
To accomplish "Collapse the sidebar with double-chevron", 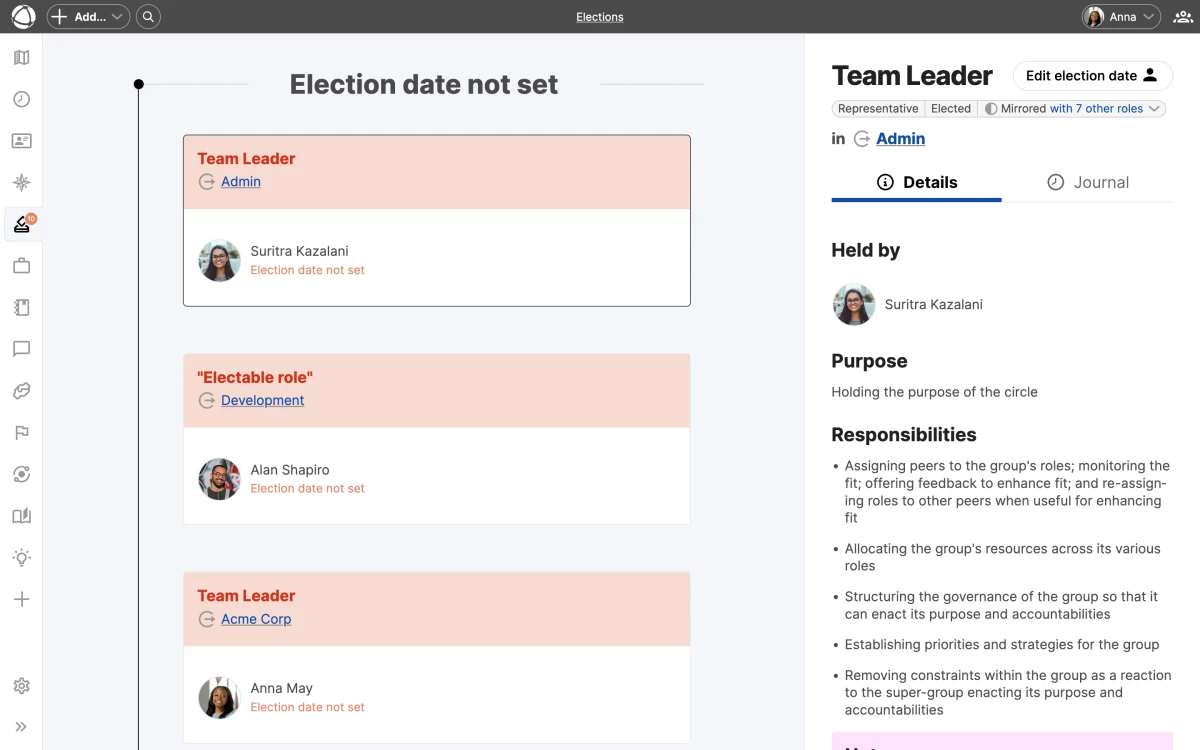I will pos(21,727).
